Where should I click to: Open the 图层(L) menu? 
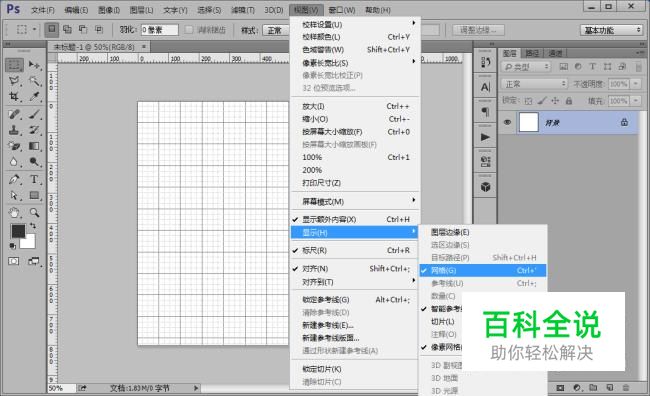click(141, 10)
